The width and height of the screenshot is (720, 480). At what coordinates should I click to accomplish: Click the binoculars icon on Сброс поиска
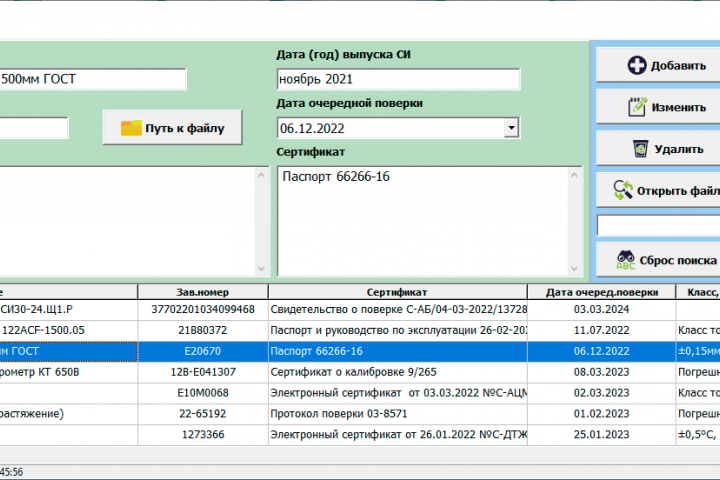point(625,260)
